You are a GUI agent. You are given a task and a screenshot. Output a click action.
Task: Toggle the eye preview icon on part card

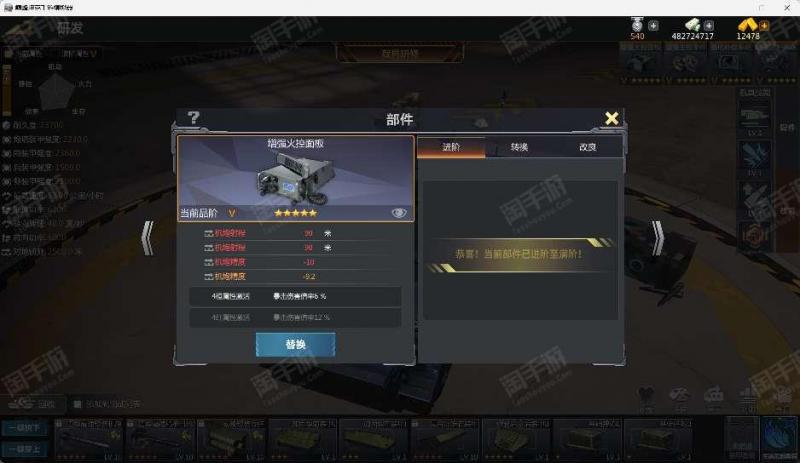point(399,212)
